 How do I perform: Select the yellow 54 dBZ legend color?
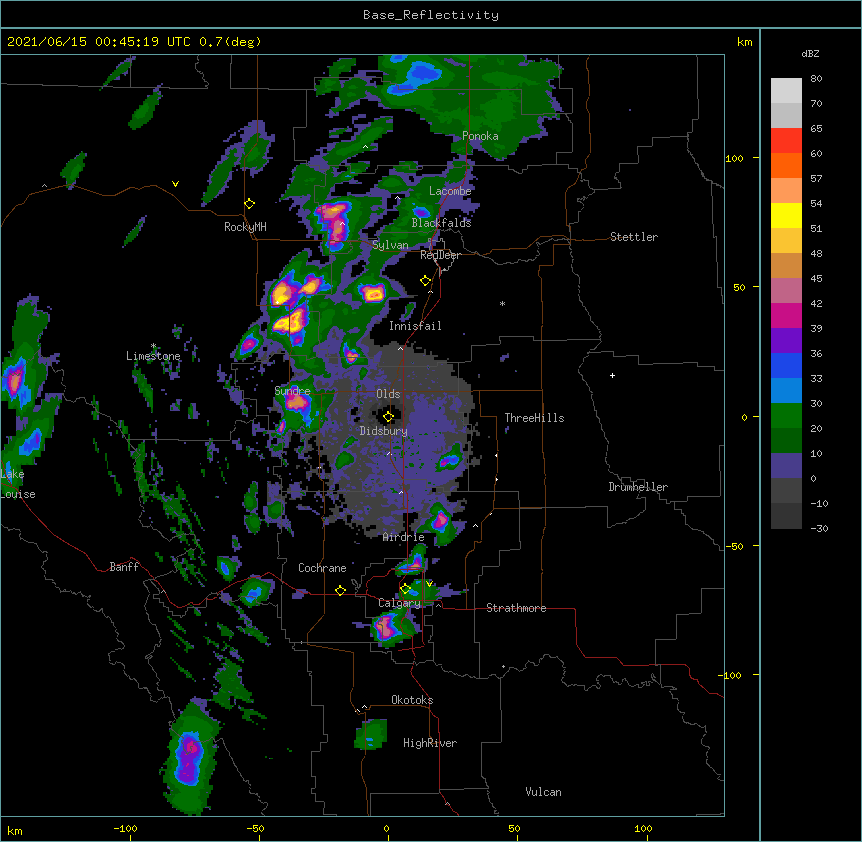pyautogui.click(x=786, y=215)
